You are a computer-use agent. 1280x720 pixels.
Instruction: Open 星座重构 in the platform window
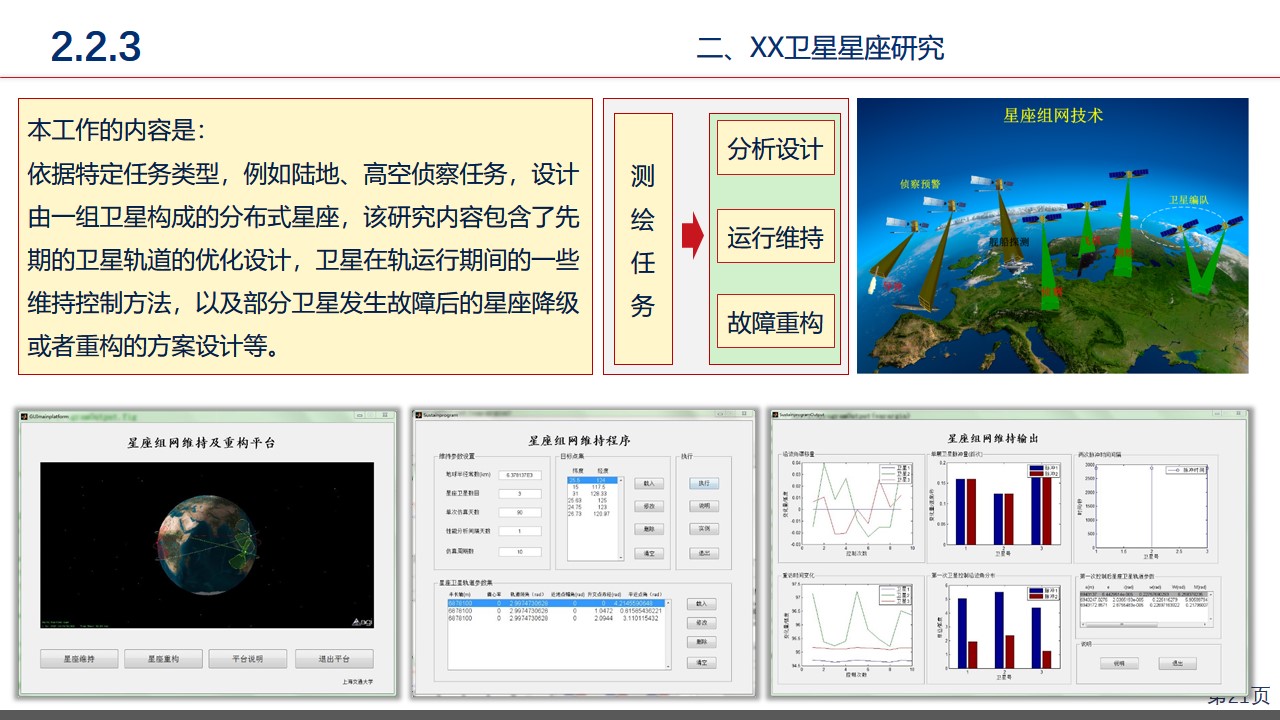pyautogui.click(x=164, y=659)
